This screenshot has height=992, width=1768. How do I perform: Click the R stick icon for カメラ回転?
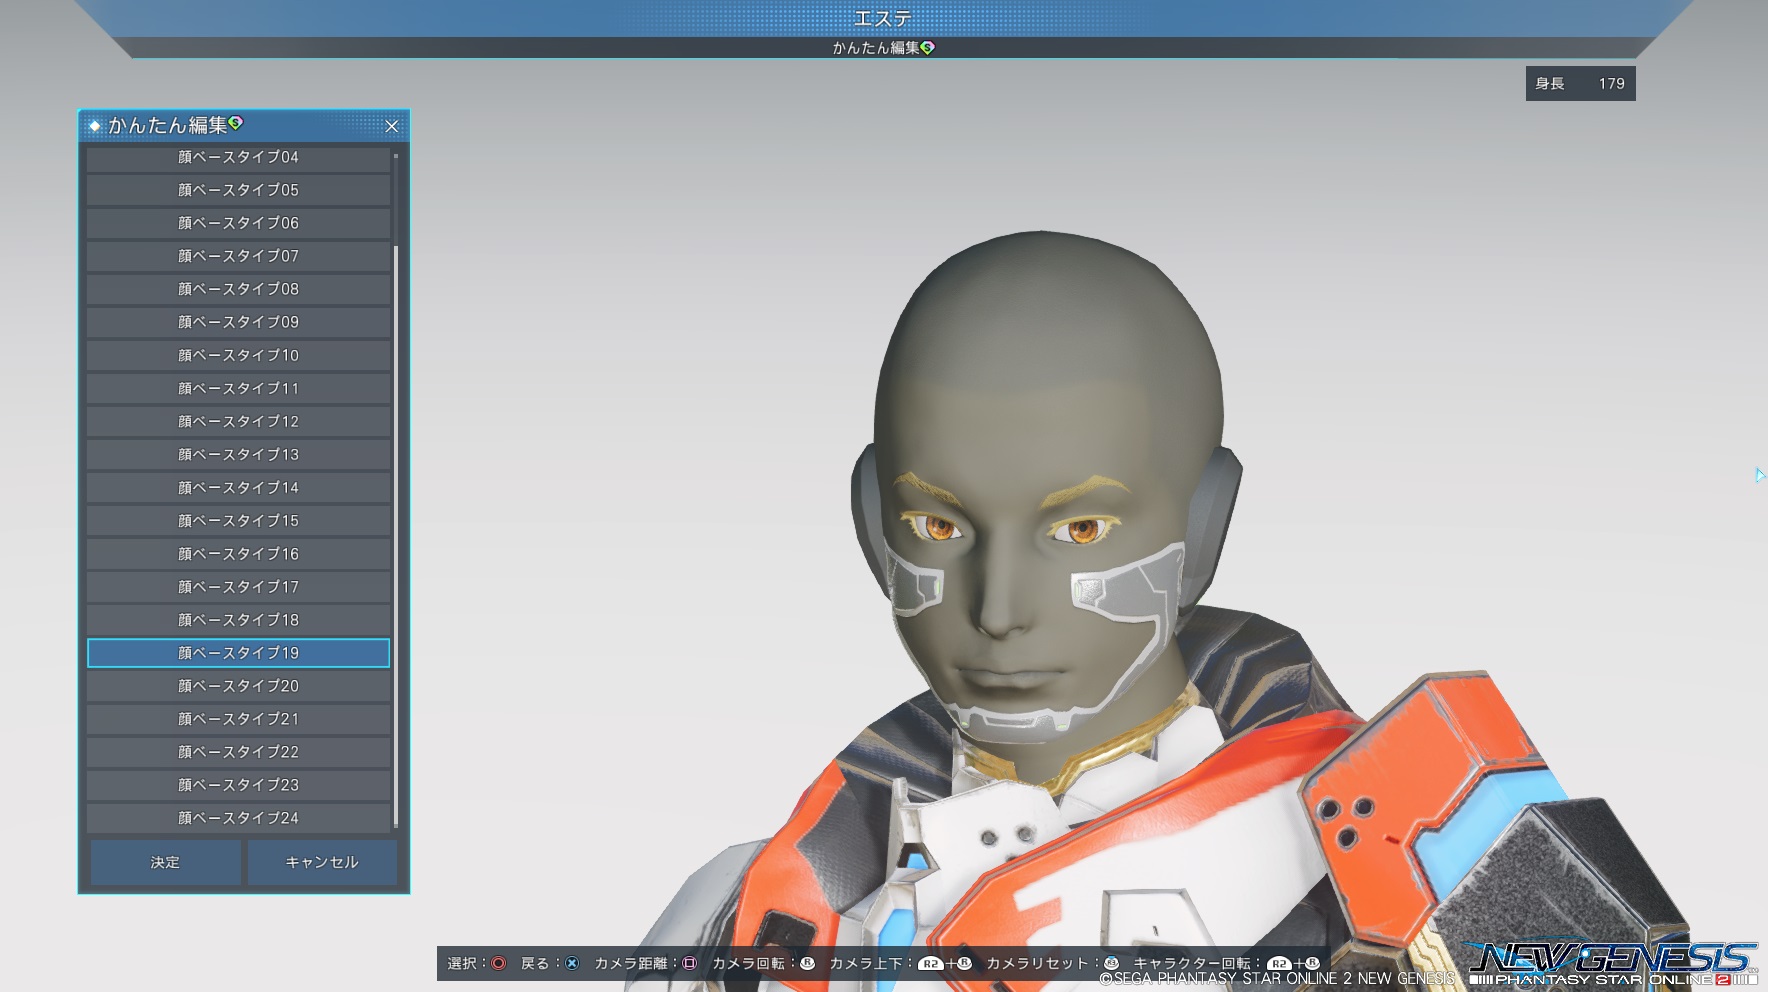pyautogui.click(x=807, y=963)
